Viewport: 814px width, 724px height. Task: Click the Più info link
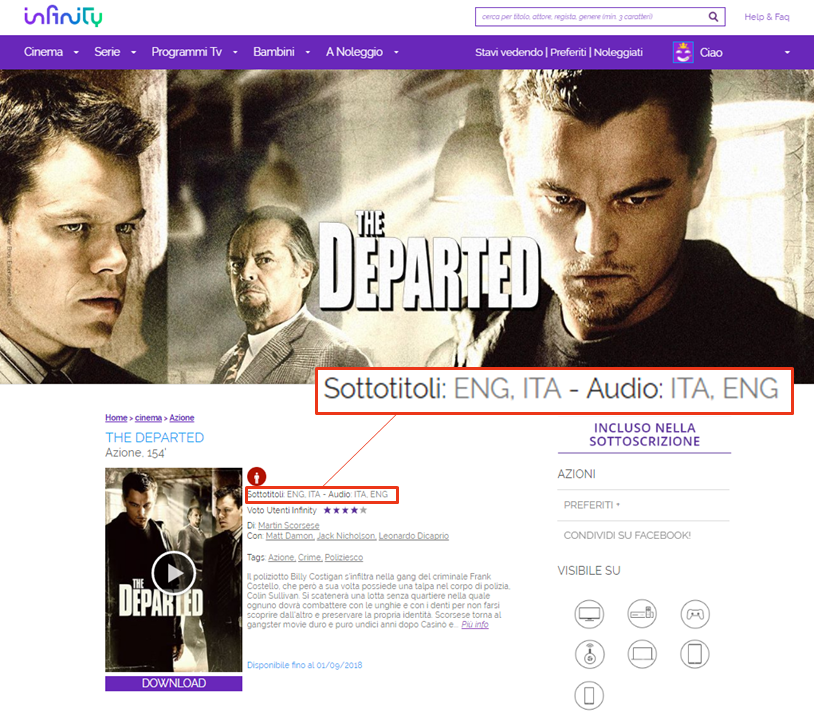point(475,624)
